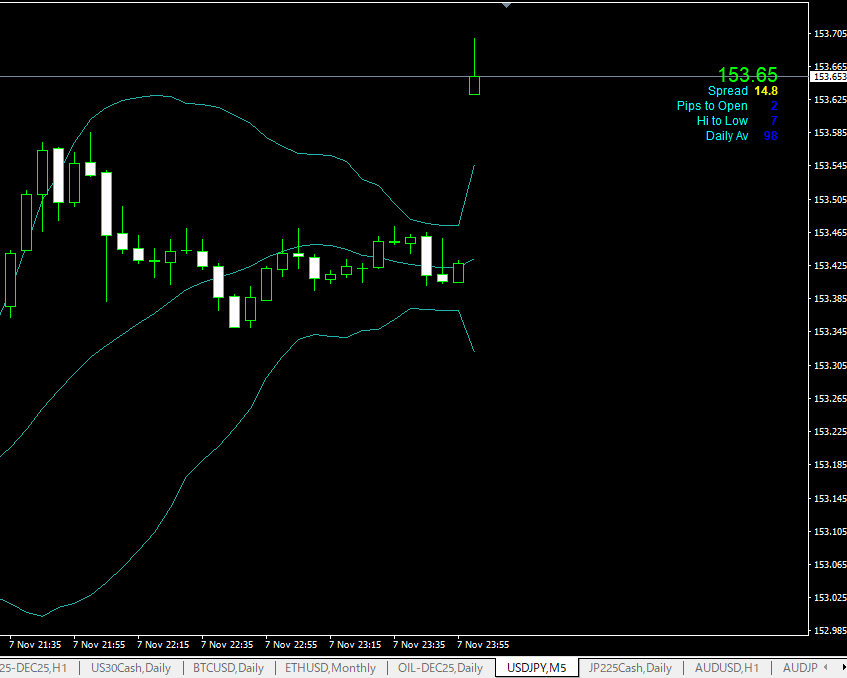Viewport: 847px width, 678px height.
Task: Switch to the OIL-DEC25,Daily tab
Action: 440,668
